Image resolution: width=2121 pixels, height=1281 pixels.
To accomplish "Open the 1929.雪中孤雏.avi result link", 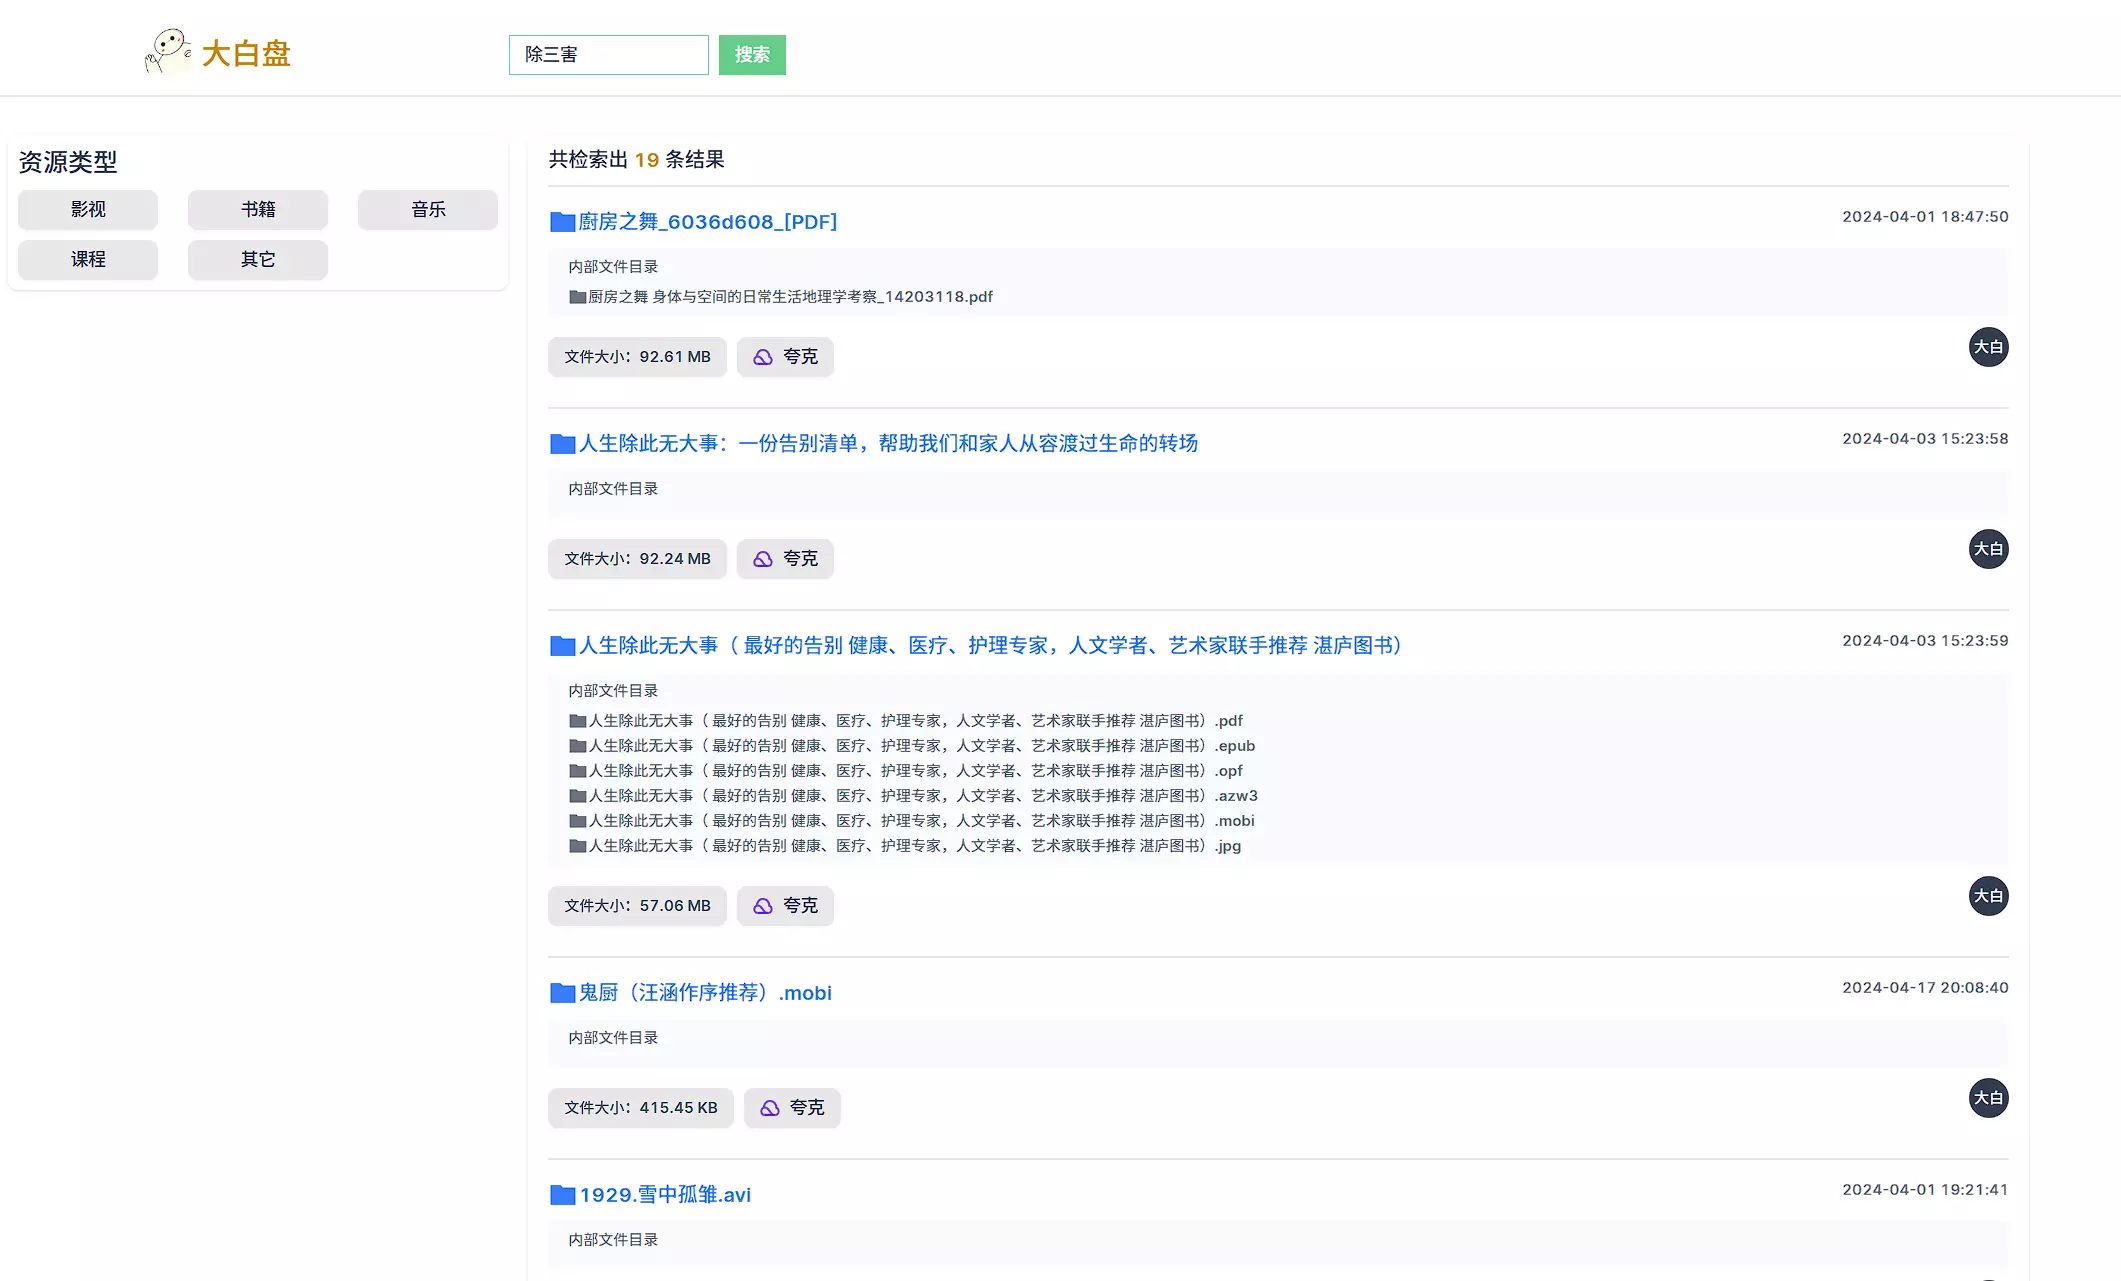I will tap(665, 1195).
